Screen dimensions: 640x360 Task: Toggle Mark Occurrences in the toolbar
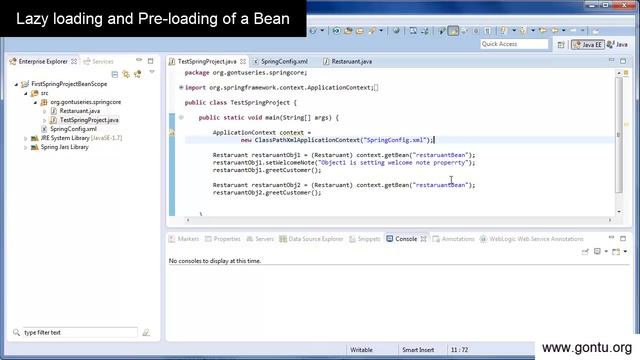453,31
